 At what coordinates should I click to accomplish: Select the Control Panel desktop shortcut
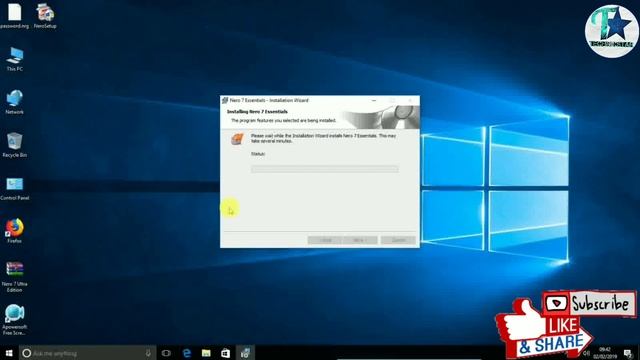pyautogui.click(x=15, y=188)
